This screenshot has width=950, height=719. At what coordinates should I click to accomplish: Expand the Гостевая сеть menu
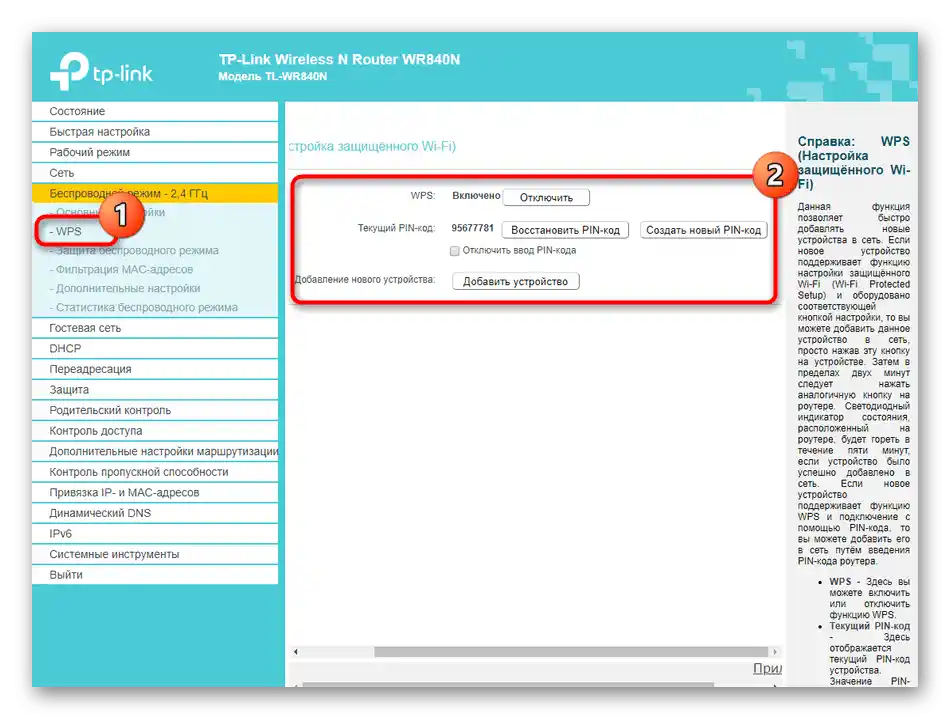pos(155,328)
